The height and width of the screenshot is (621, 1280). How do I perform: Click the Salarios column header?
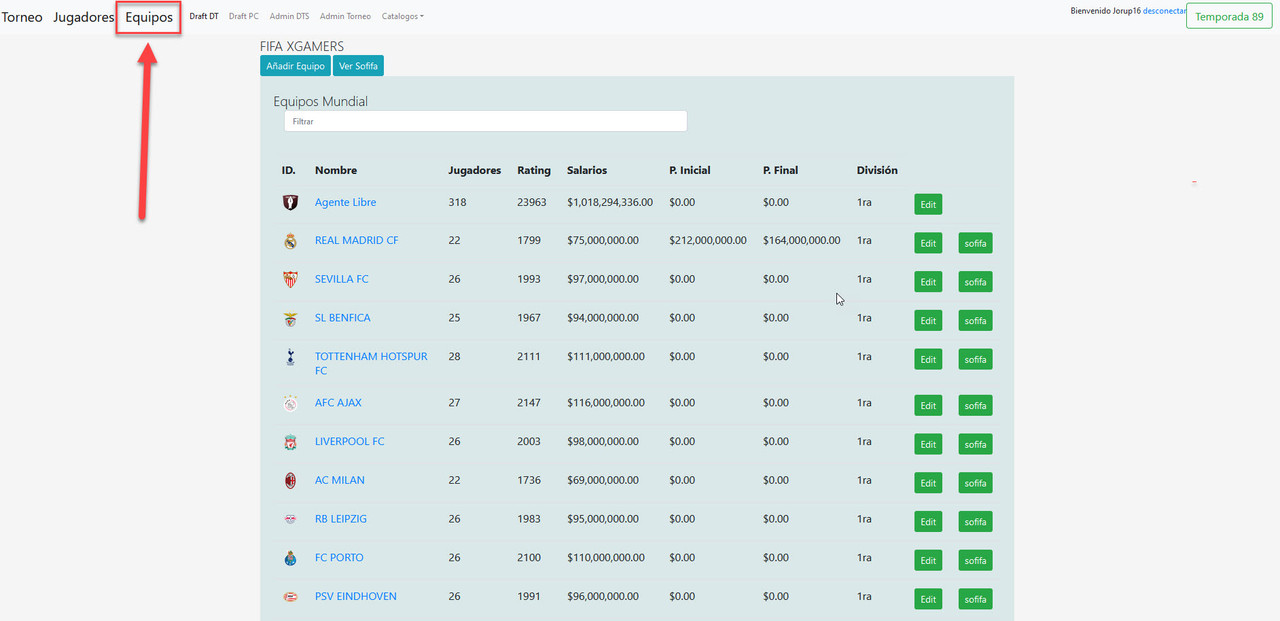click(587, 170)
